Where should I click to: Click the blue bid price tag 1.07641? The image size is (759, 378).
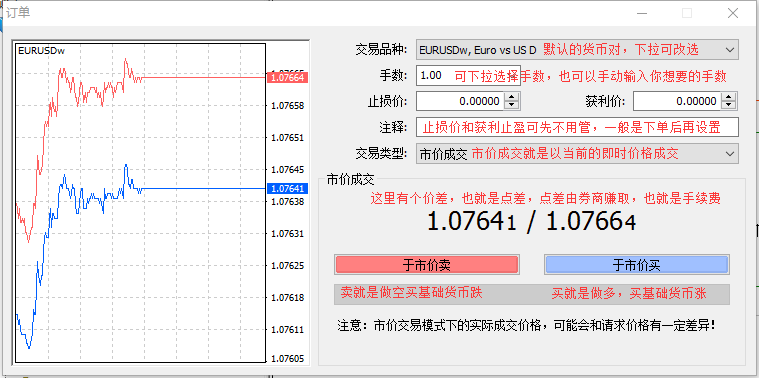coord(288,189)
